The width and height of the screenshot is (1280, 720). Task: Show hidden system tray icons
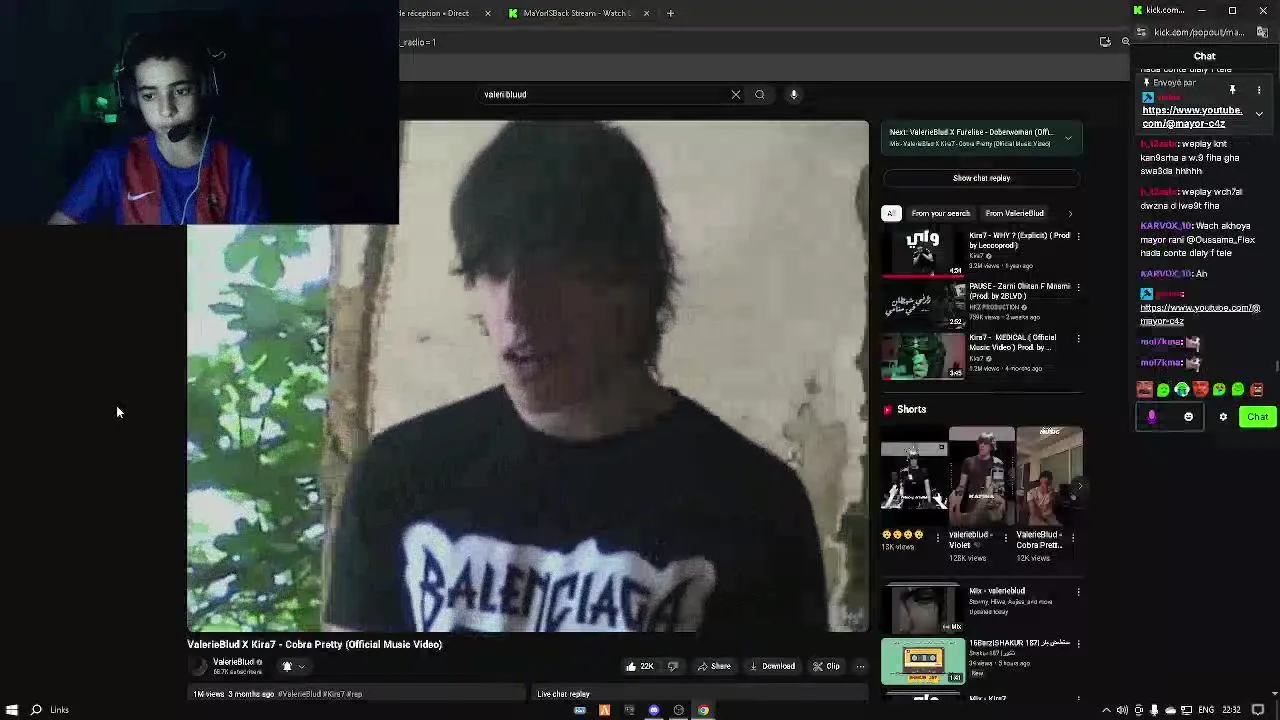pyautogui.click(x=1106, y=710)
